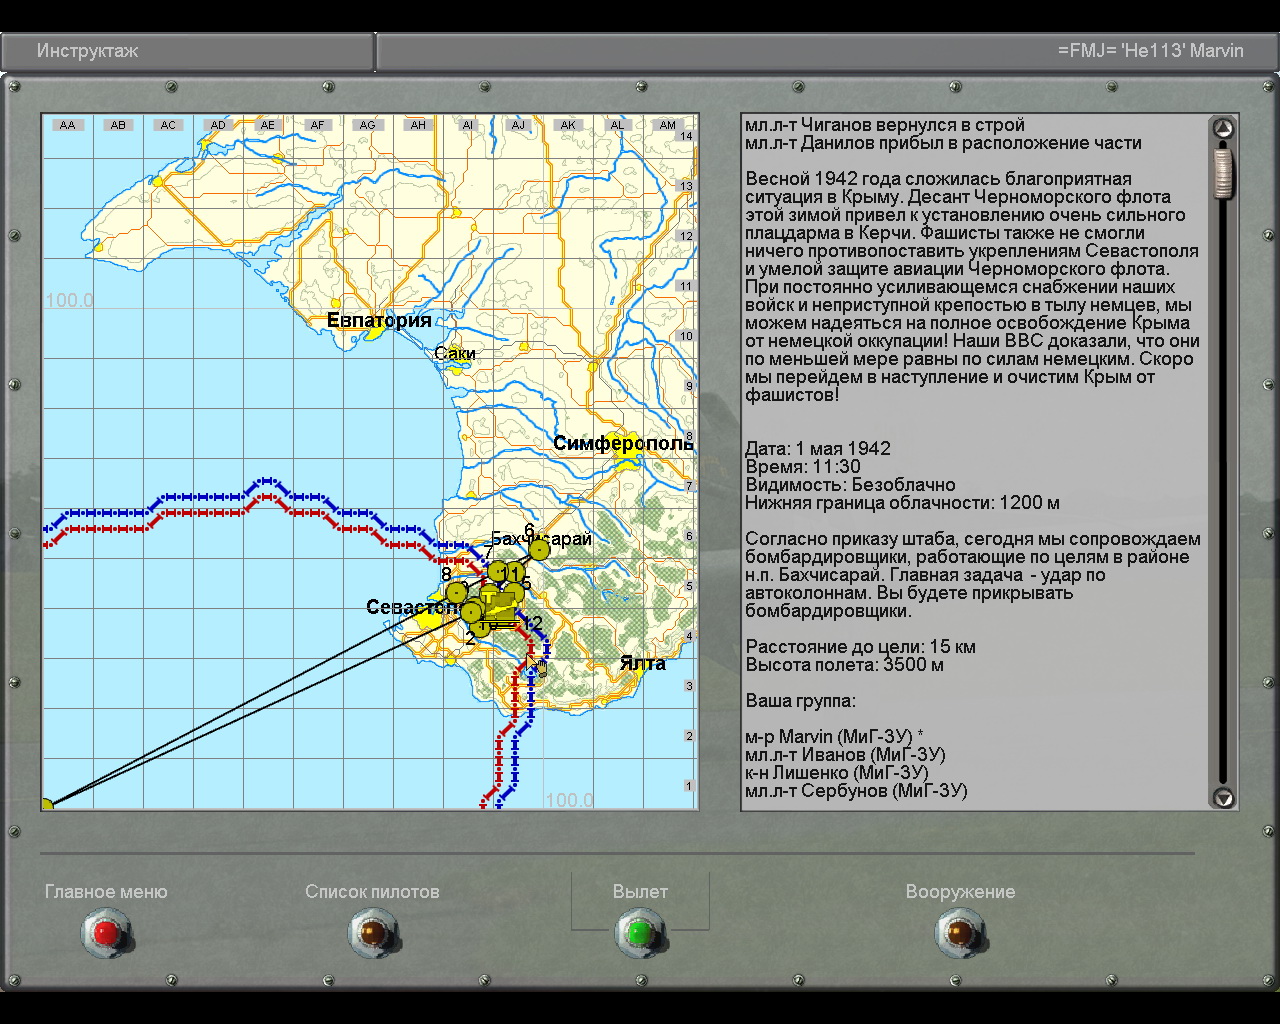This screenshot has width=1280, height=1024.
Task: Click the "Ваша группа:" heading
Action: pyautogui.click(x=800, y=701)
